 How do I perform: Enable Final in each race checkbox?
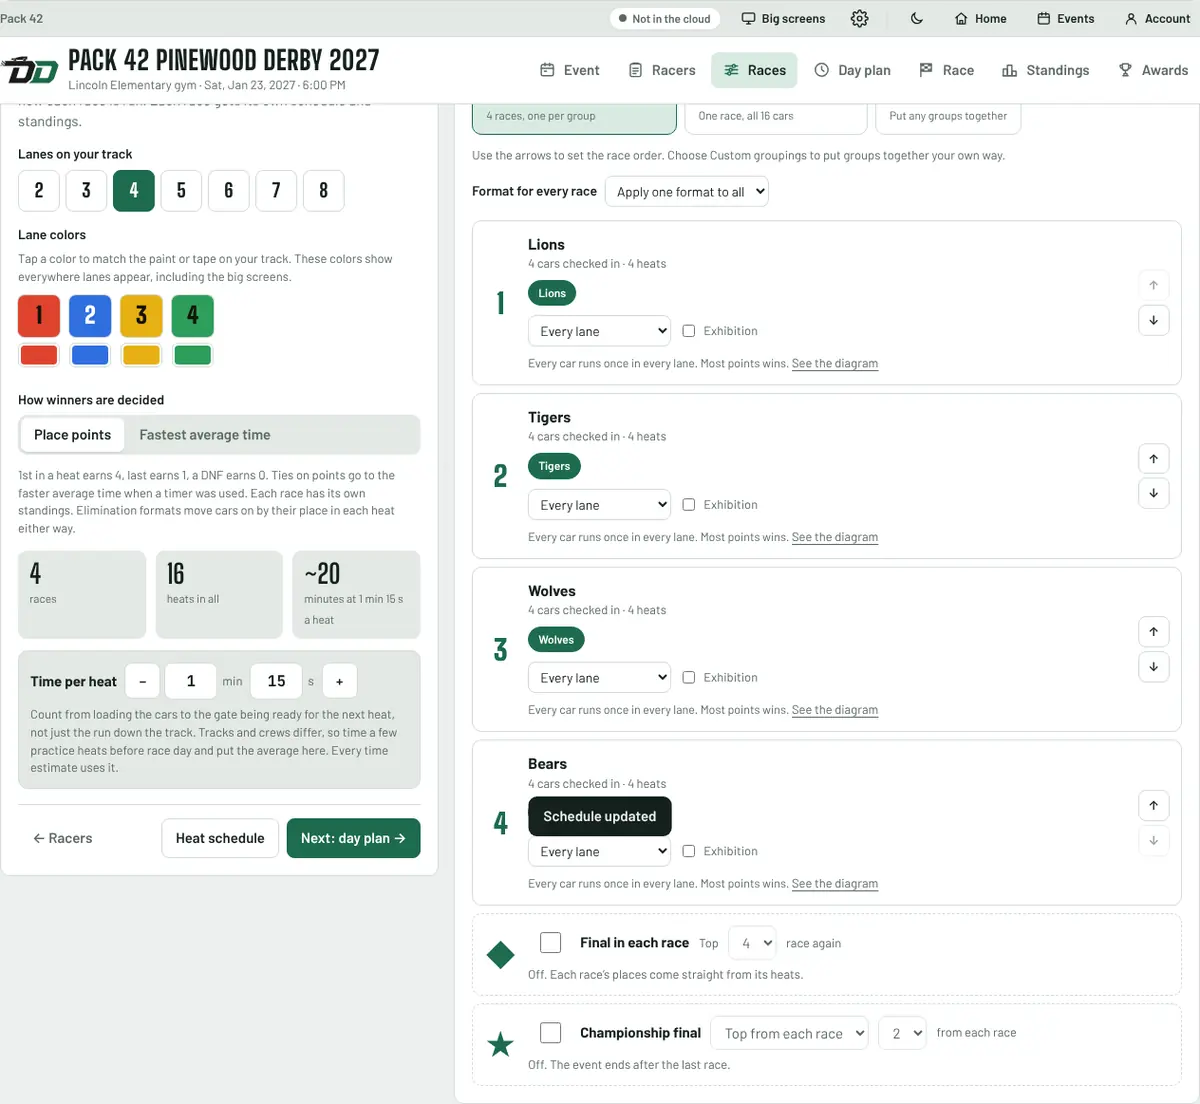click(x=550, y=942)
